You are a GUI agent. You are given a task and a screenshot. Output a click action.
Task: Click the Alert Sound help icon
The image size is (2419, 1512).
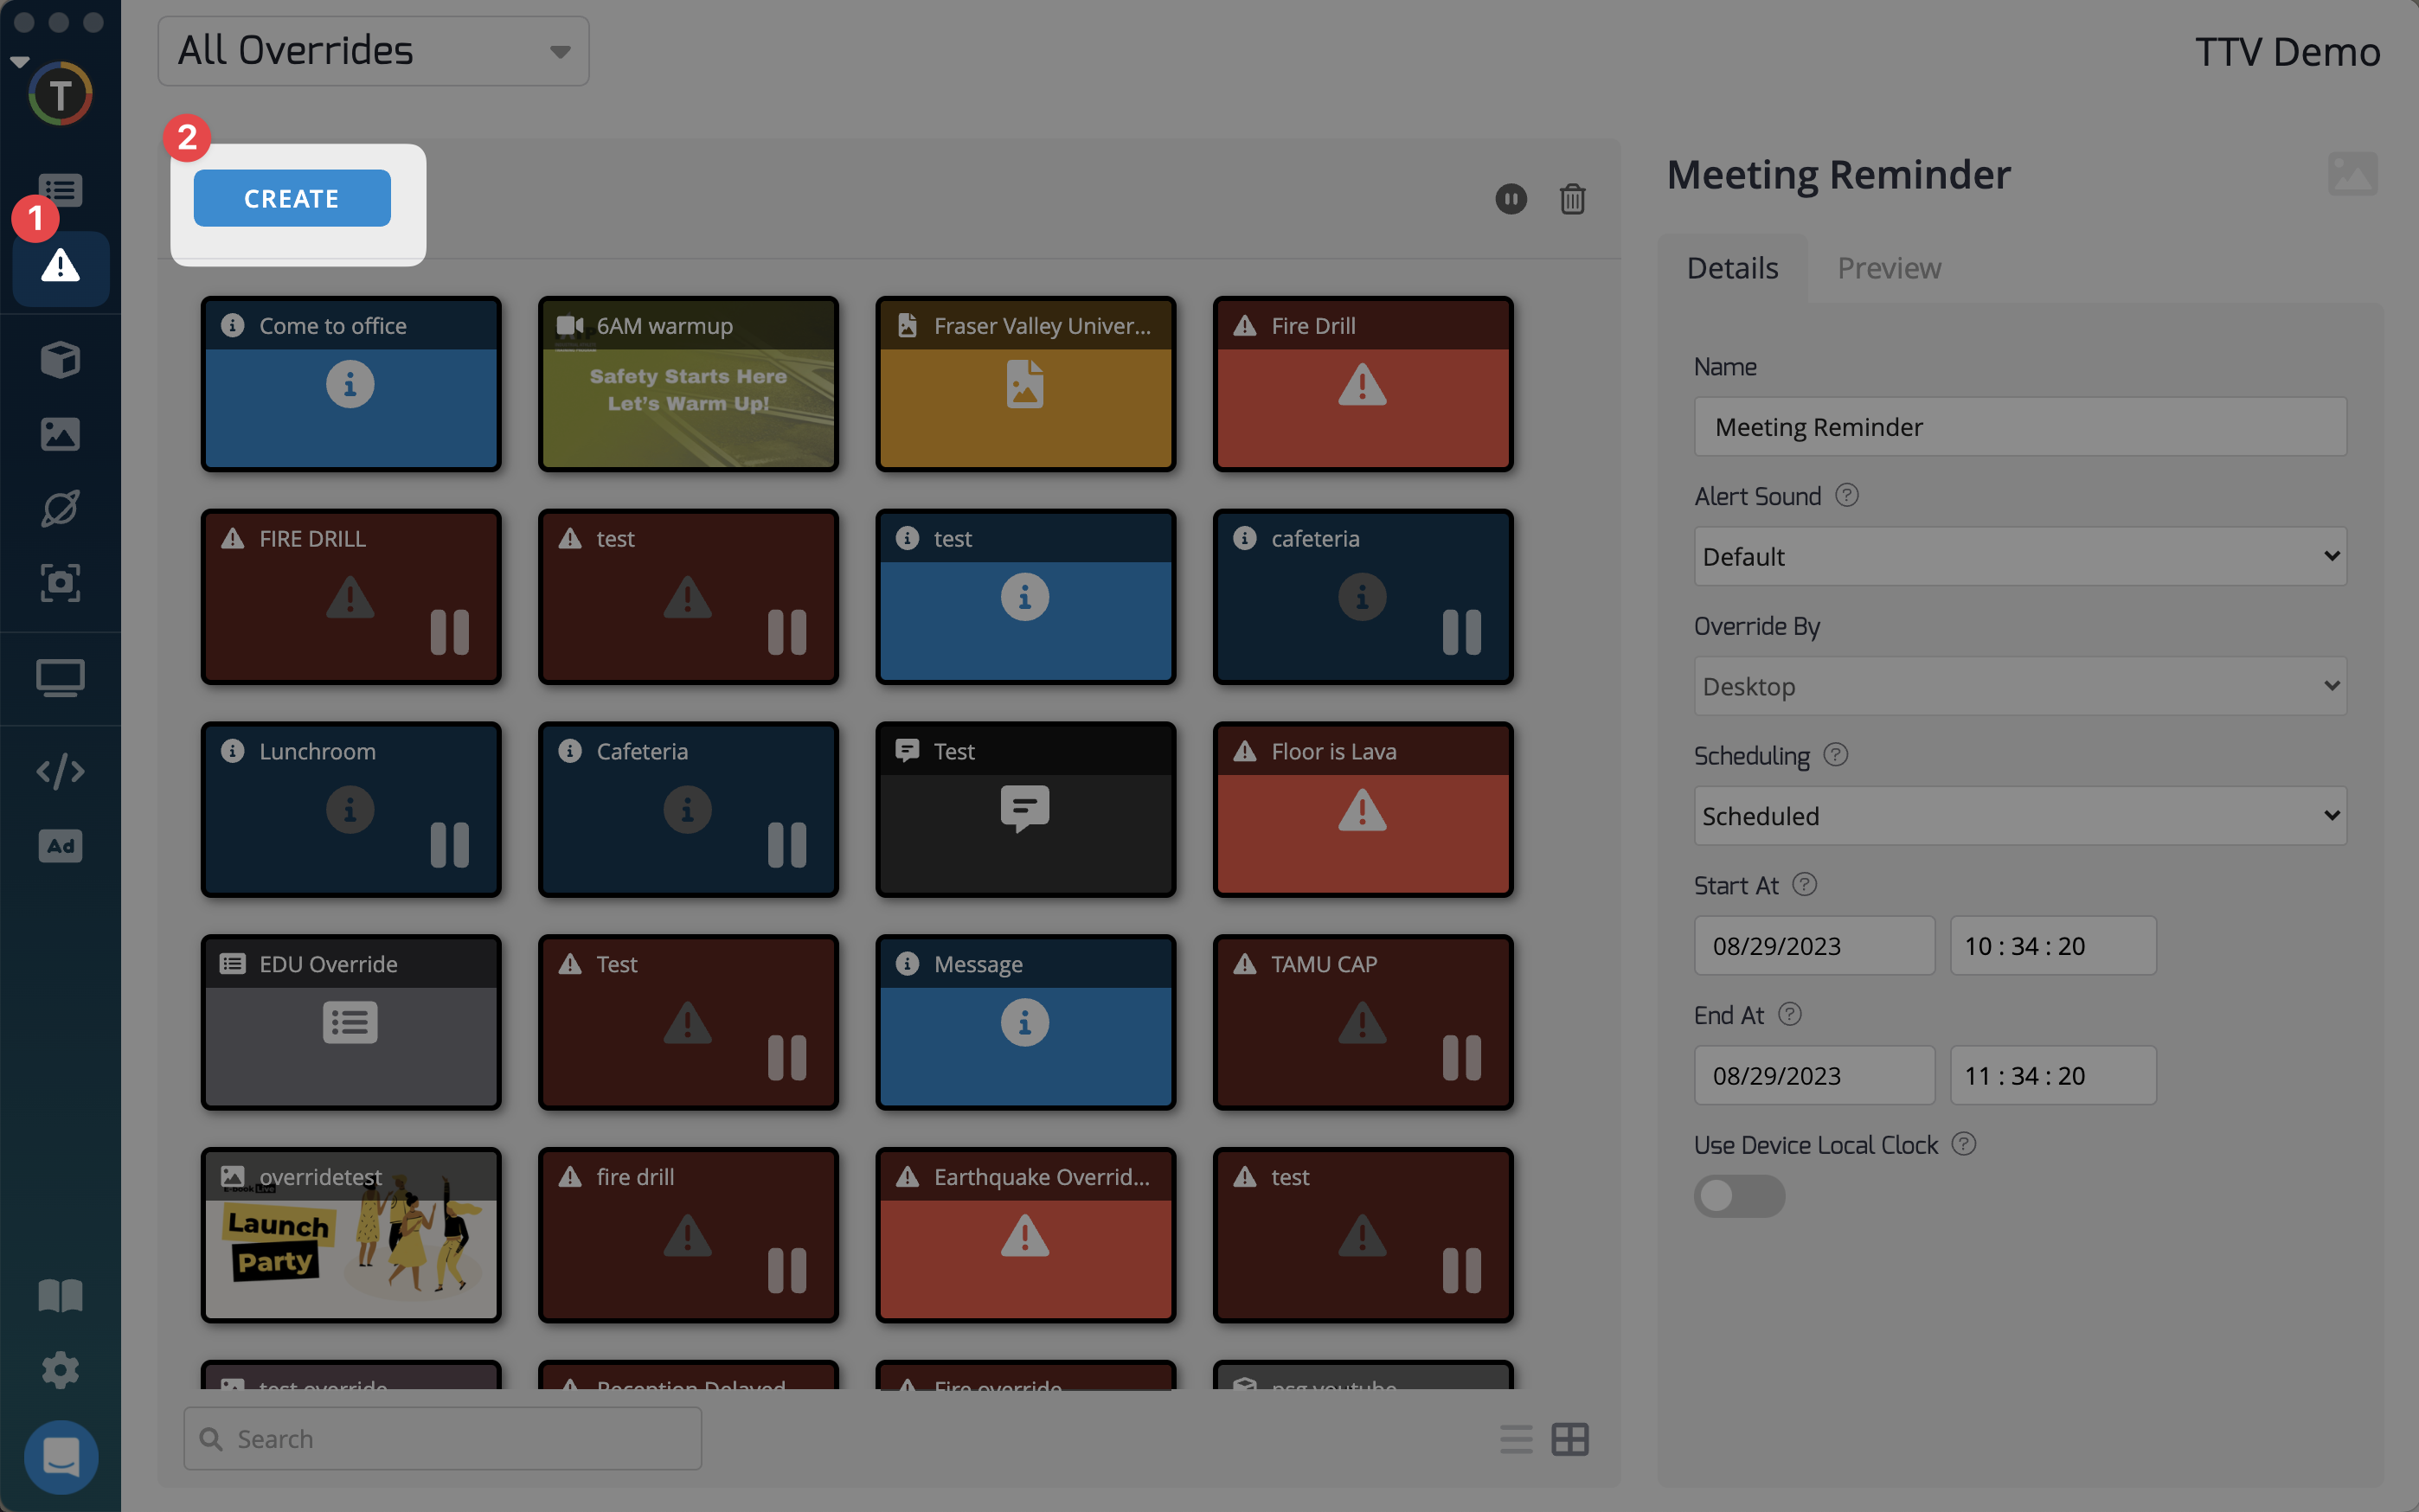tap(1846, 495)
